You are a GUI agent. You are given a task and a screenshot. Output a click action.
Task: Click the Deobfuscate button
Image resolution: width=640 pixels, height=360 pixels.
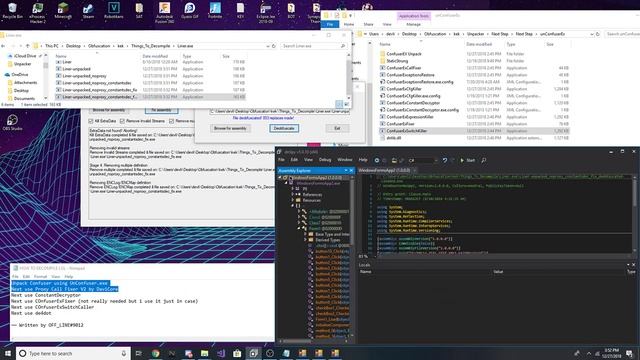(284, 128)
